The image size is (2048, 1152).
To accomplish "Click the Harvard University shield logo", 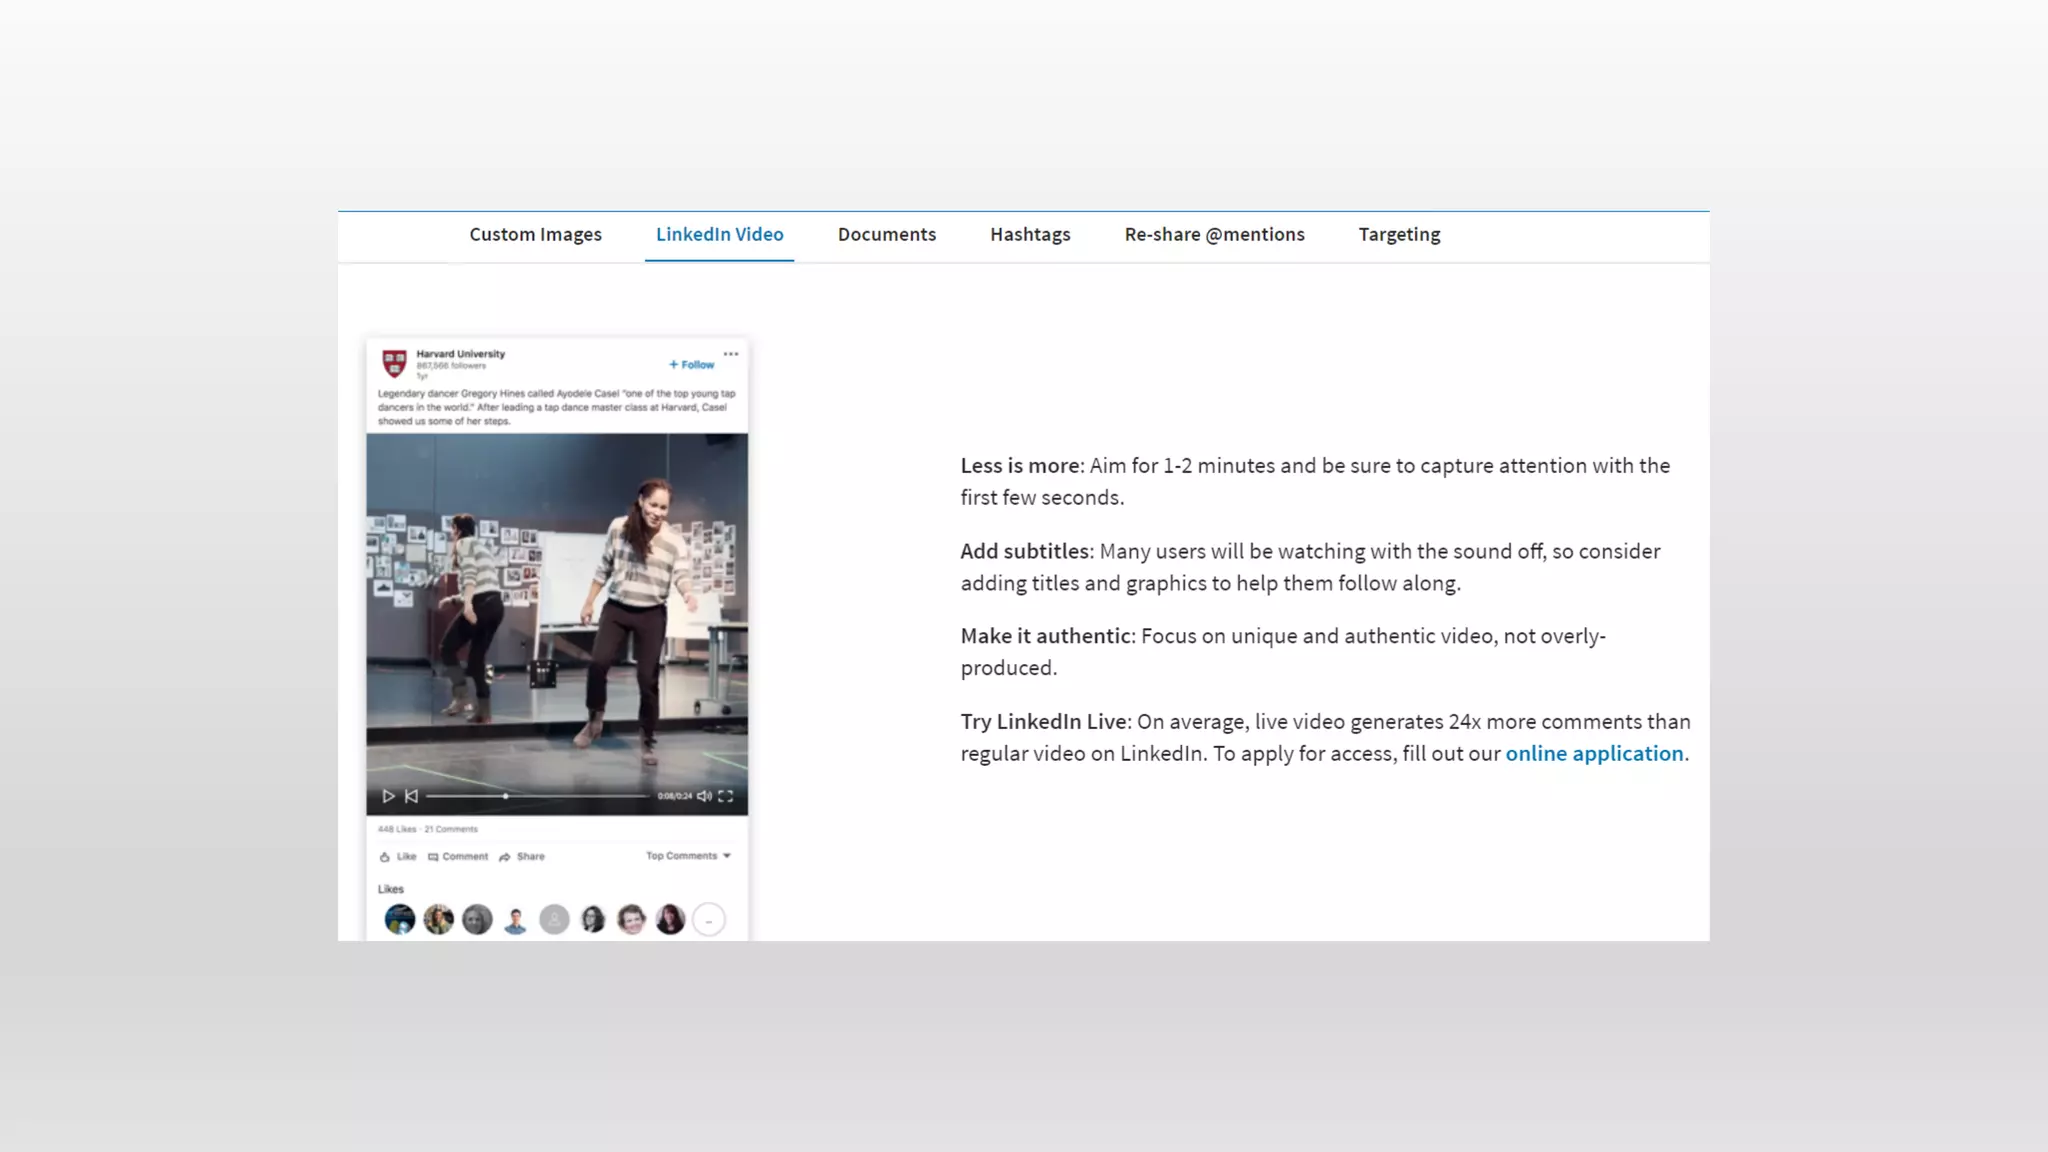I will pos(395,362).
